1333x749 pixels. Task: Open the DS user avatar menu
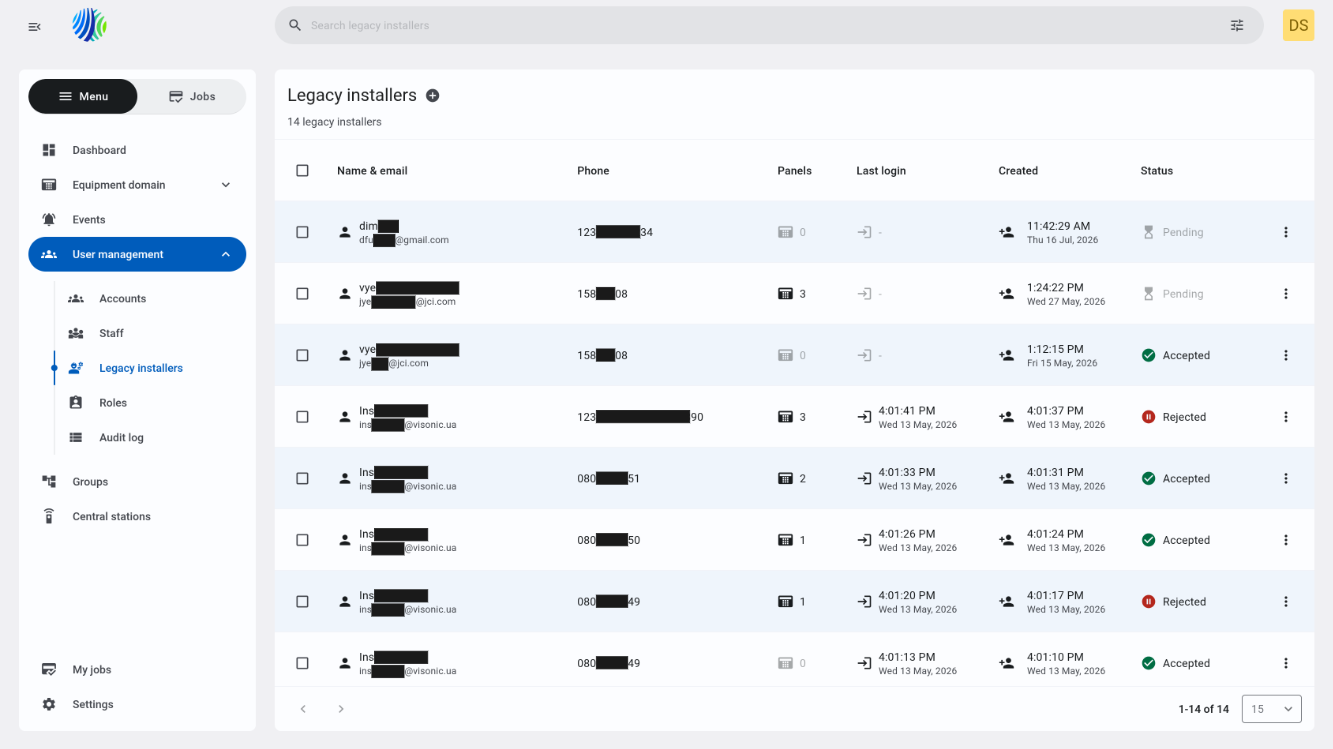point(1298,25)
